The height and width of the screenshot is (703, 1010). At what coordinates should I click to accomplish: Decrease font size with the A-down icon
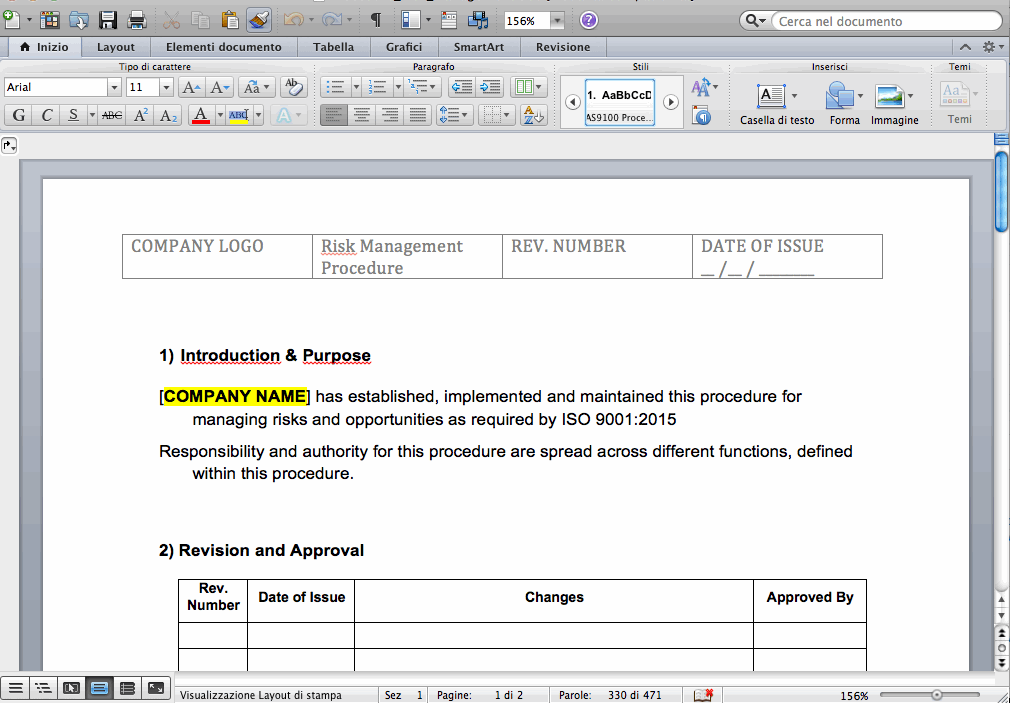point(220,87)
